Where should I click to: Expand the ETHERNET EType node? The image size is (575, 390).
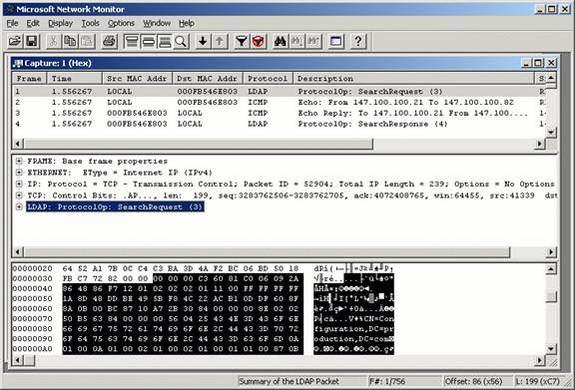19,172
